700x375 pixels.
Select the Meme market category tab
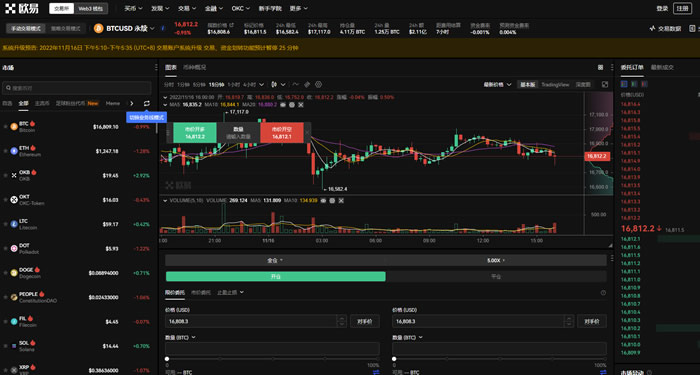[112, 103]
